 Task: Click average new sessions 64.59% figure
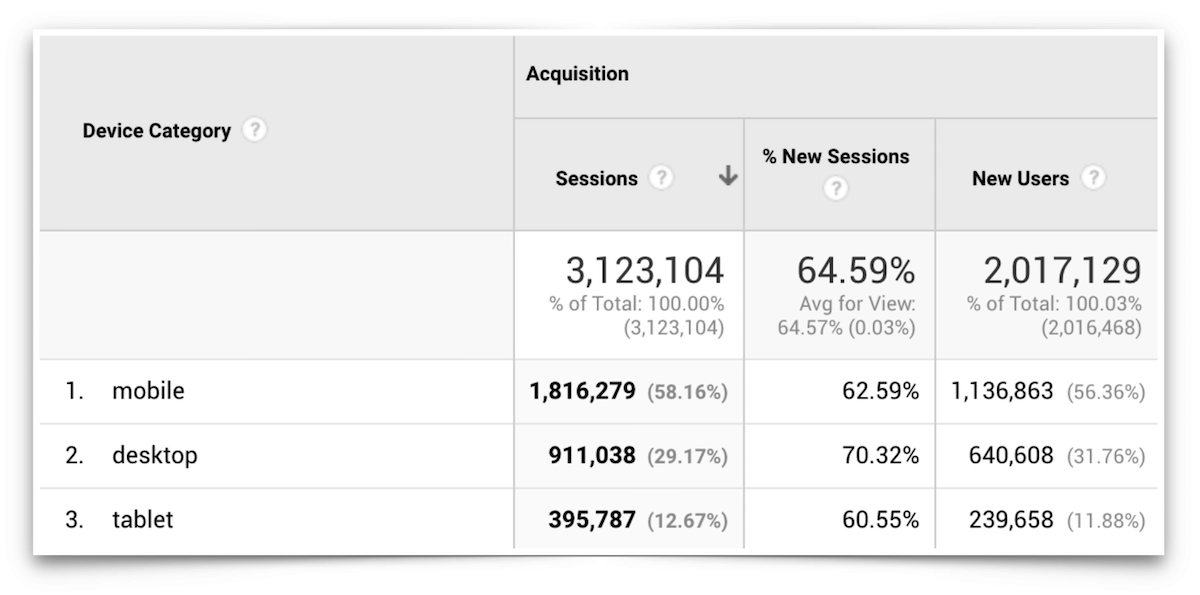click(855, 271)
